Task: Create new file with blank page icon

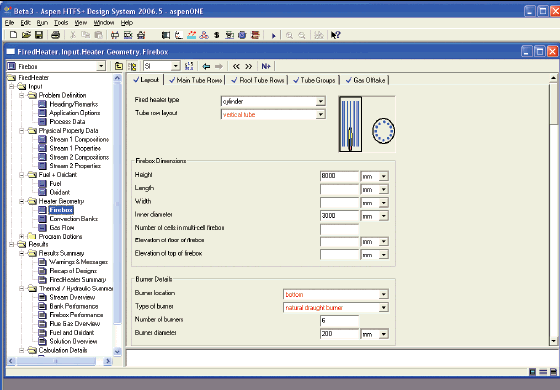Action: click(13, 35)
